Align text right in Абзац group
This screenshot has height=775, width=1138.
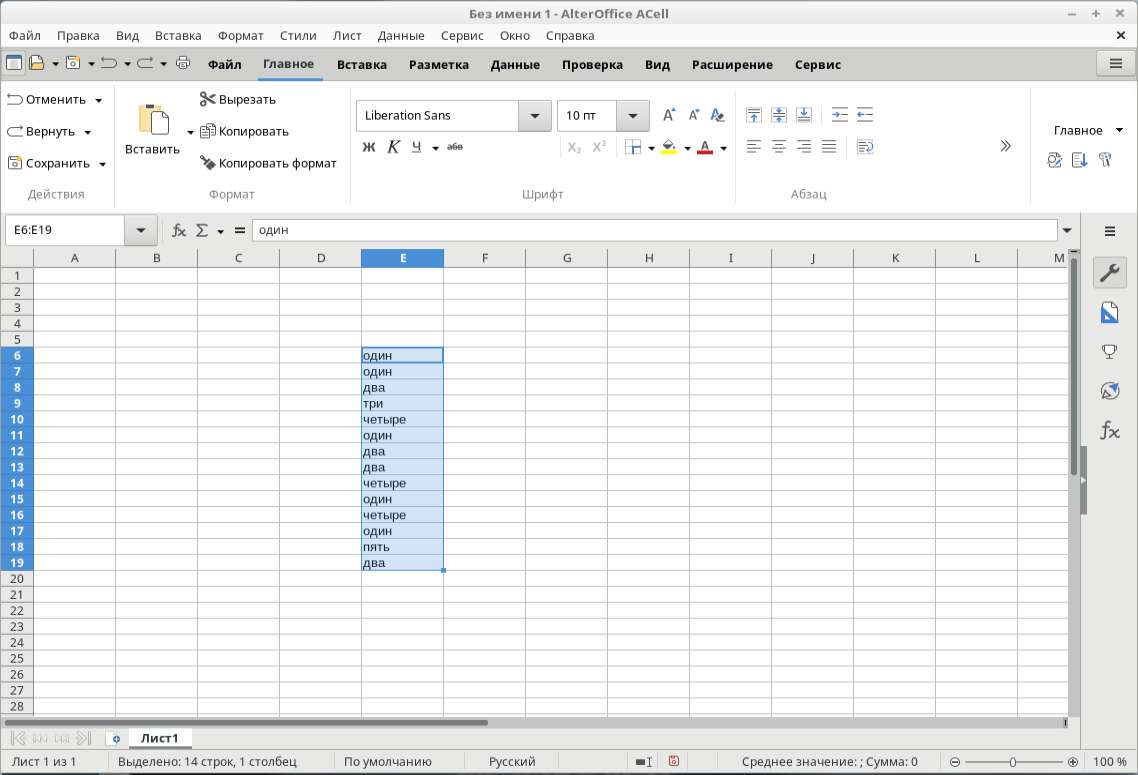pos(803,147)
